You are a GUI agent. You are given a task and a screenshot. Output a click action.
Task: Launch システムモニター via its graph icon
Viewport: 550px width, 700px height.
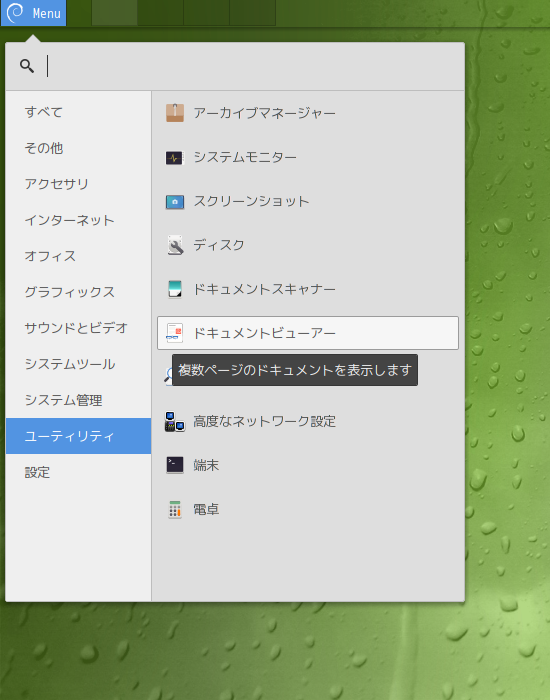click(x=175, y=157)
